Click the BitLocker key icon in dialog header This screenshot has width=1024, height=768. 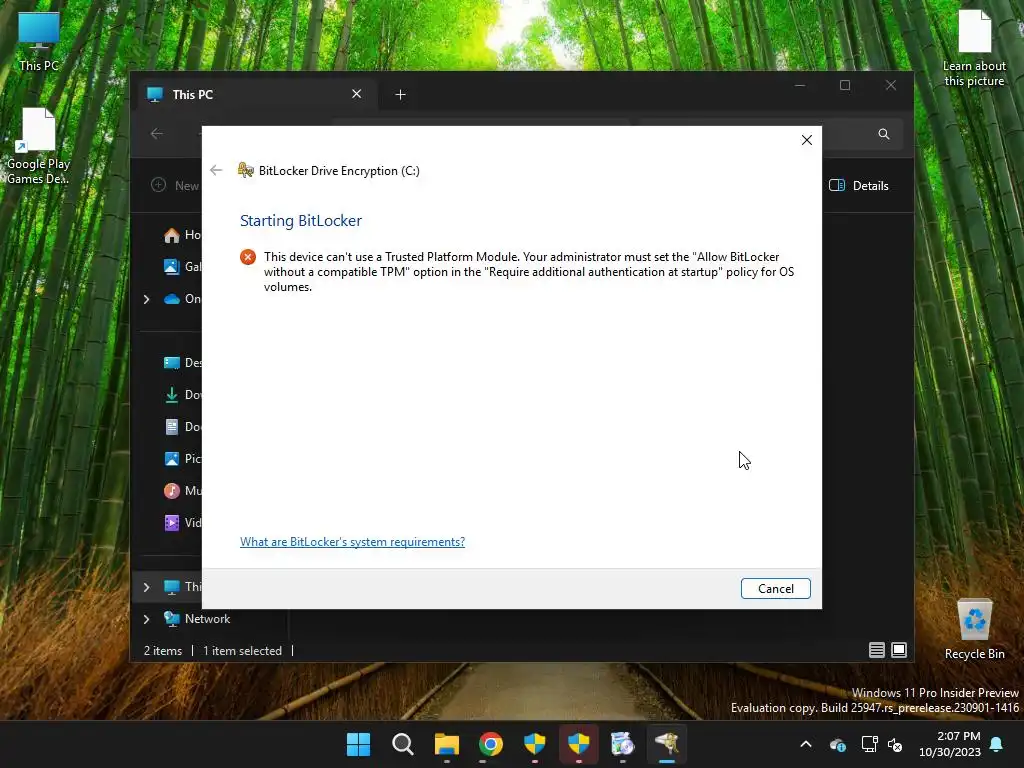coord(246,170)
